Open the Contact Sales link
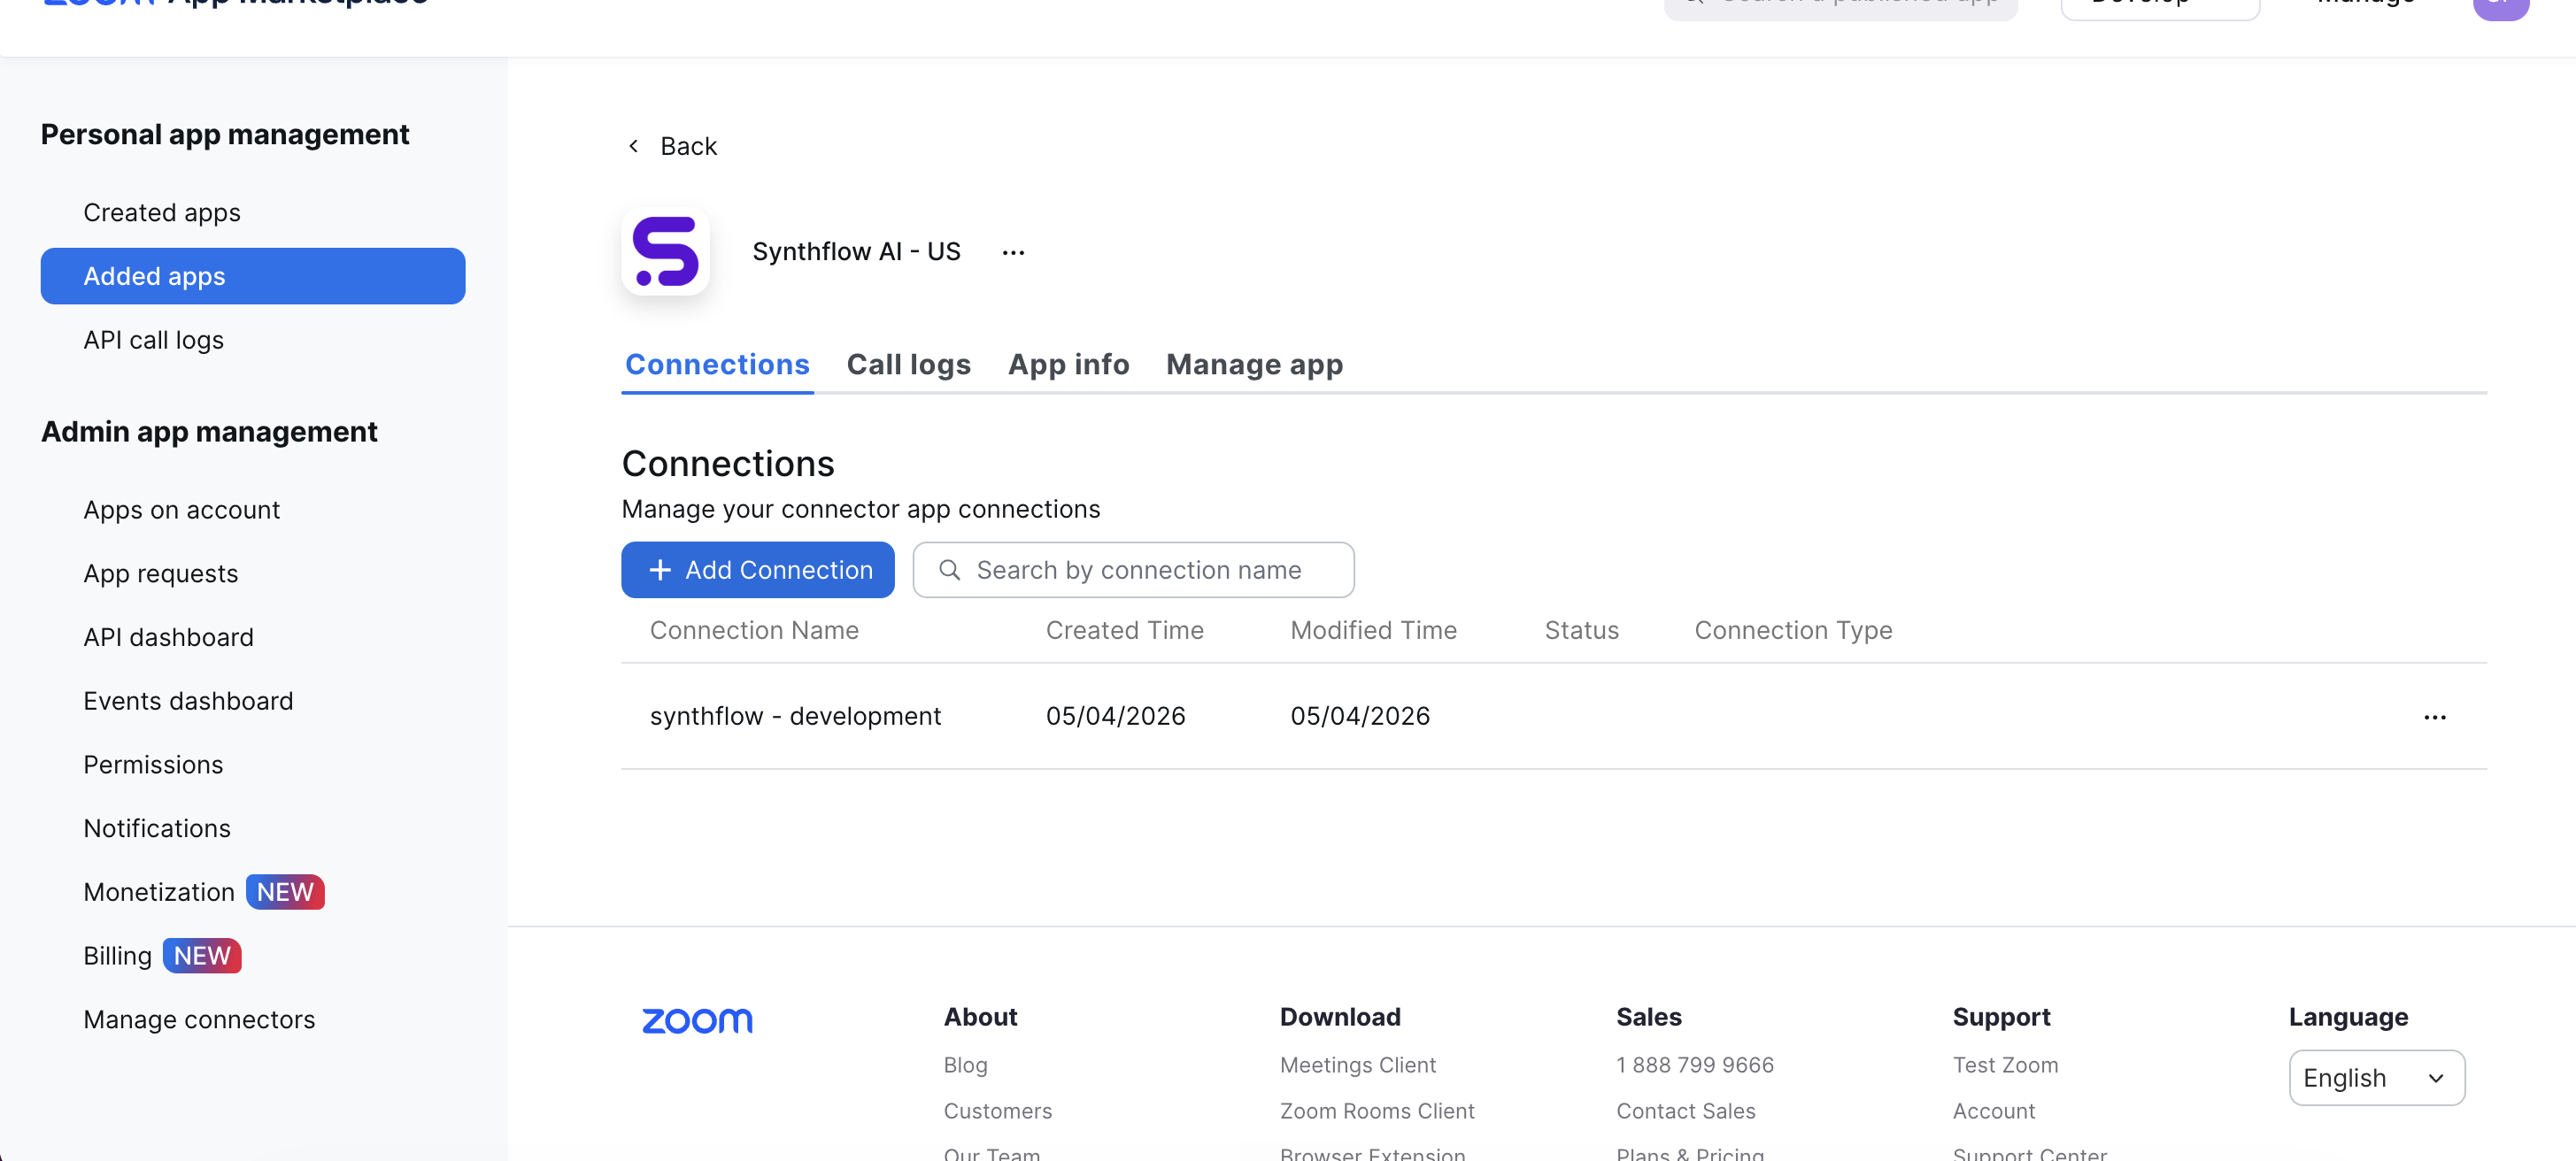 click(x=1685, y=1111)
